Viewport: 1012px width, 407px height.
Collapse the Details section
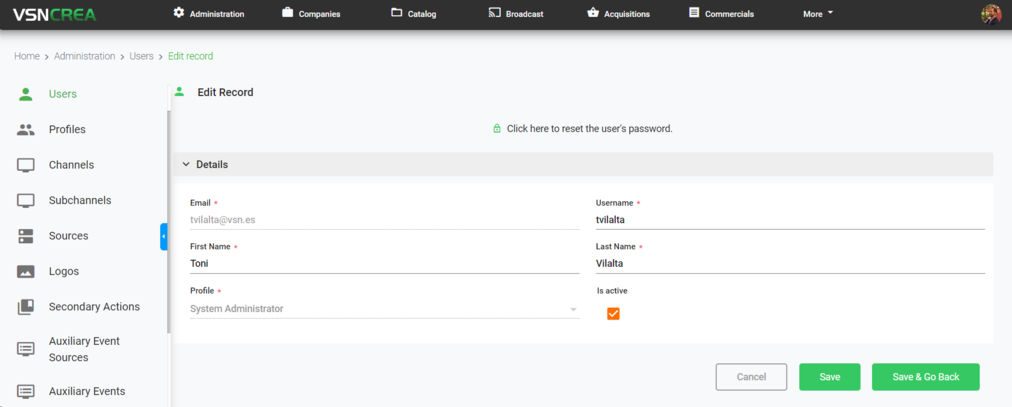(186, 165)
